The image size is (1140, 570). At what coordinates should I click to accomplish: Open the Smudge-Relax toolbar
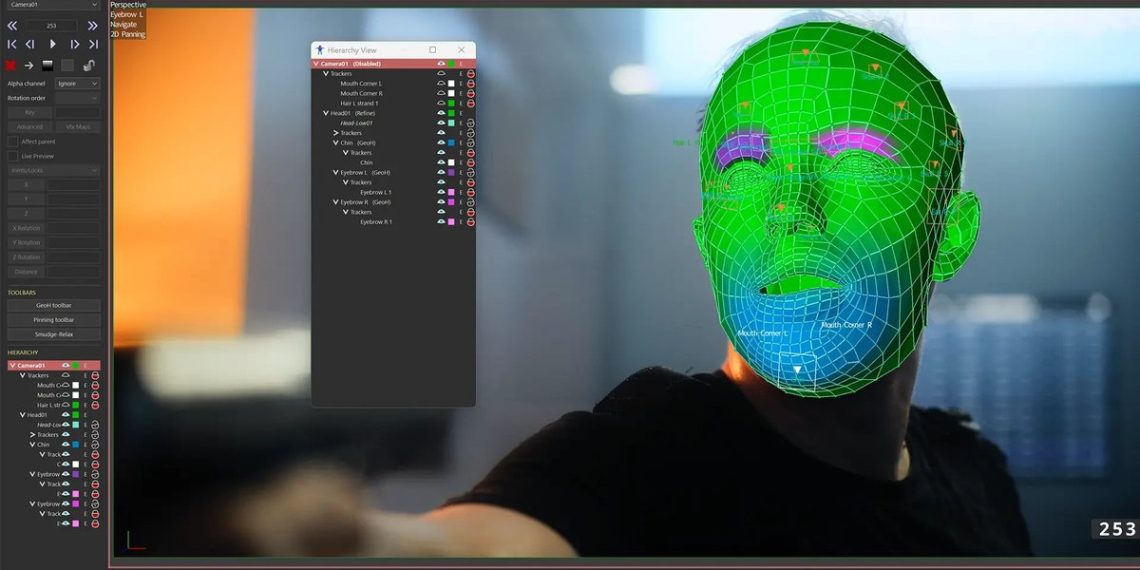54,334
